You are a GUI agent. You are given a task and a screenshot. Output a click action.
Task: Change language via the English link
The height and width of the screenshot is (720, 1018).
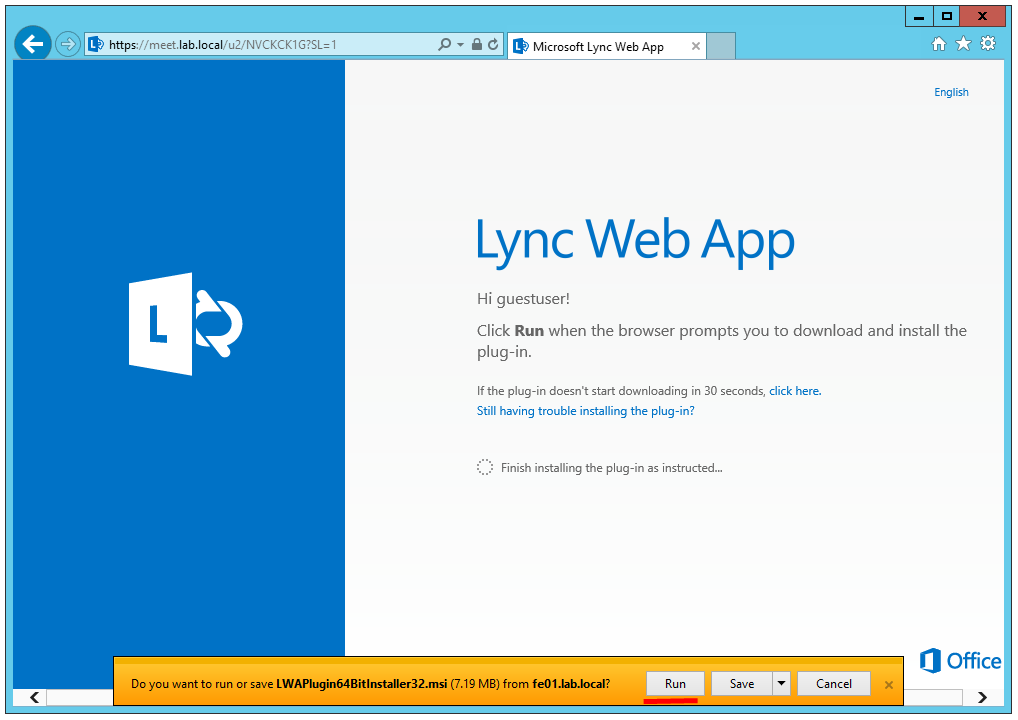[x=951, y=92]
